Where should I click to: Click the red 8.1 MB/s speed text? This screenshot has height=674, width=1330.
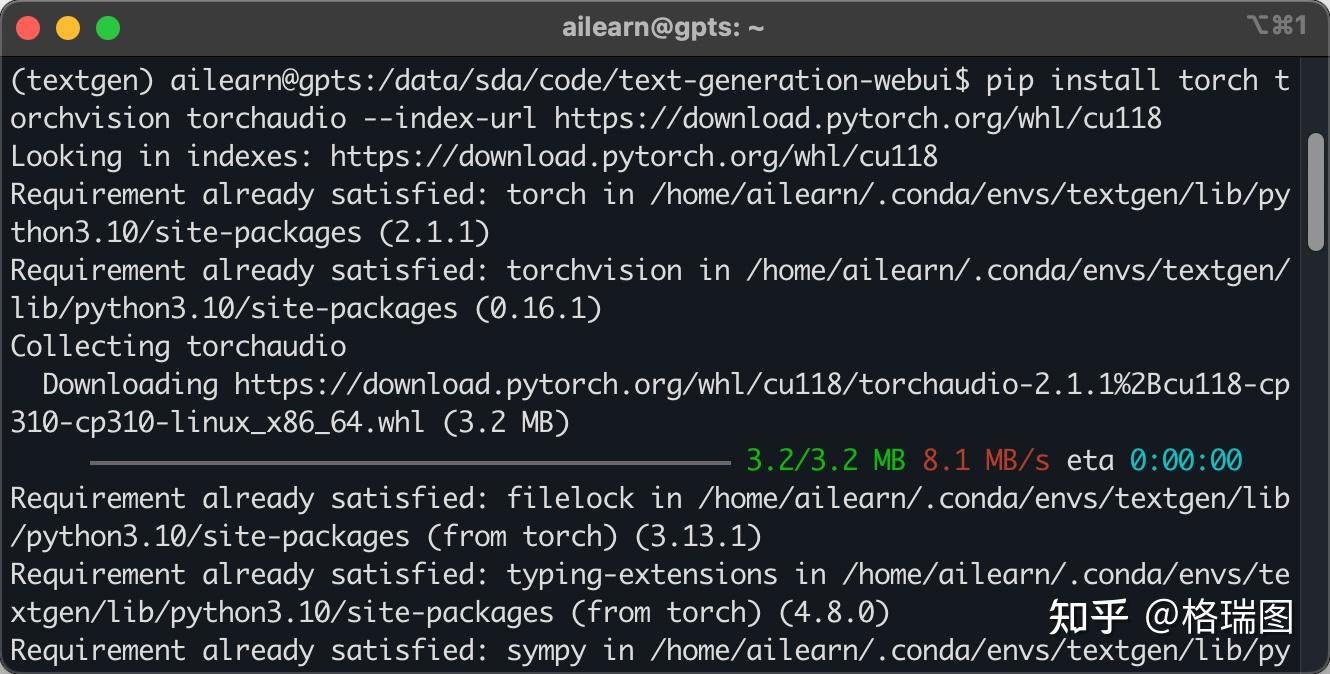coord(986,461)
